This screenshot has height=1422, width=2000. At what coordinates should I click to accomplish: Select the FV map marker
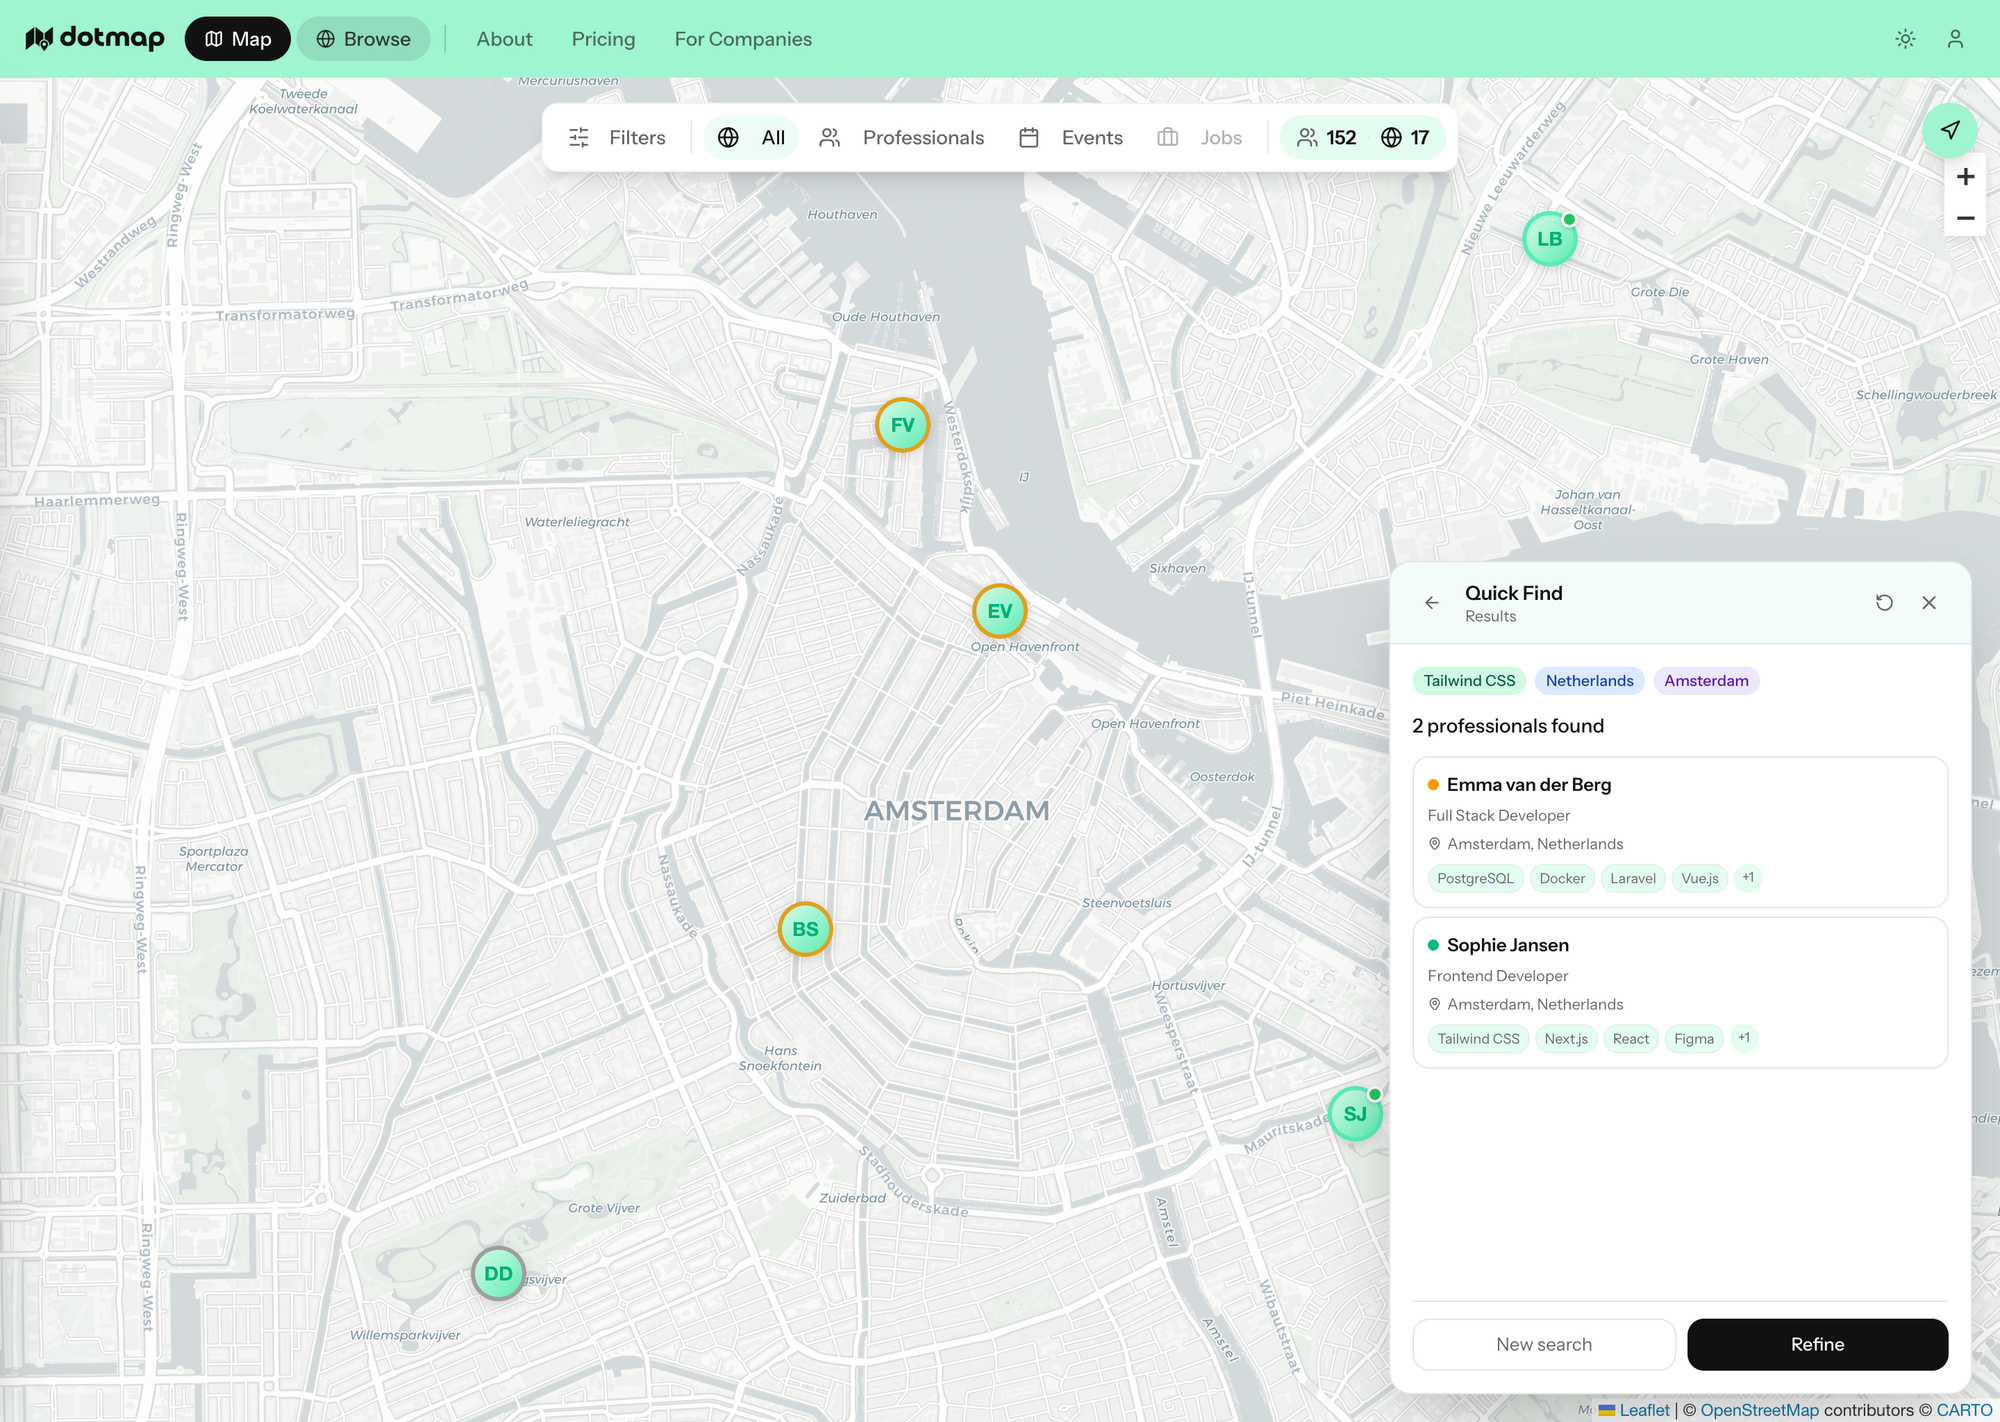point(902,425)
